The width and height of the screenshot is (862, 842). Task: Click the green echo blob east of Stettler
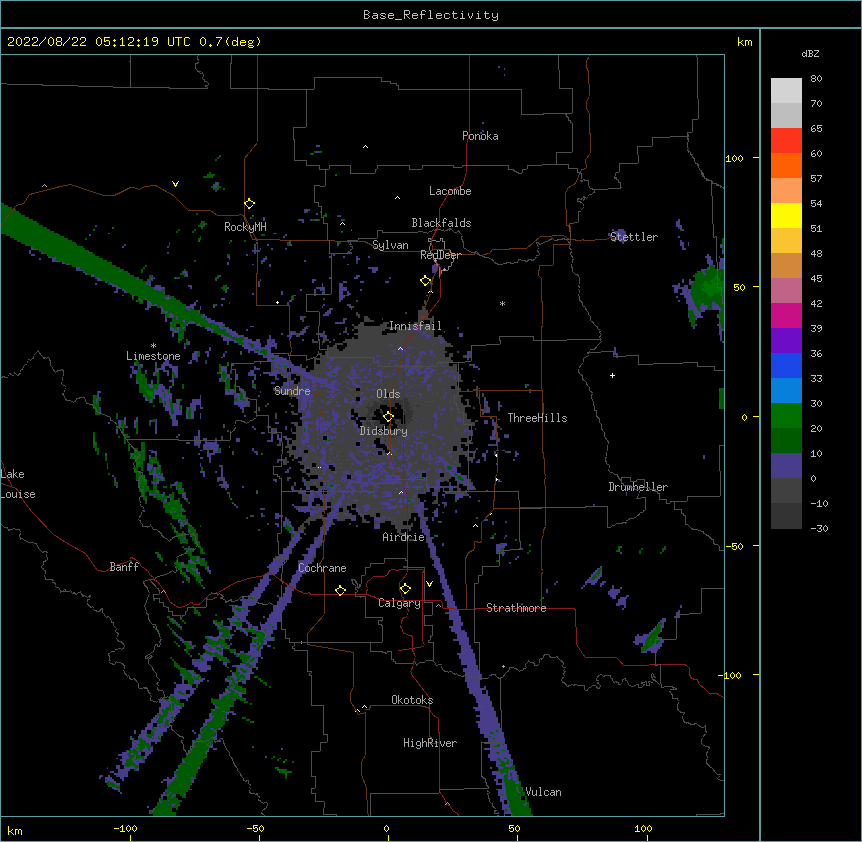click(707, 287)
